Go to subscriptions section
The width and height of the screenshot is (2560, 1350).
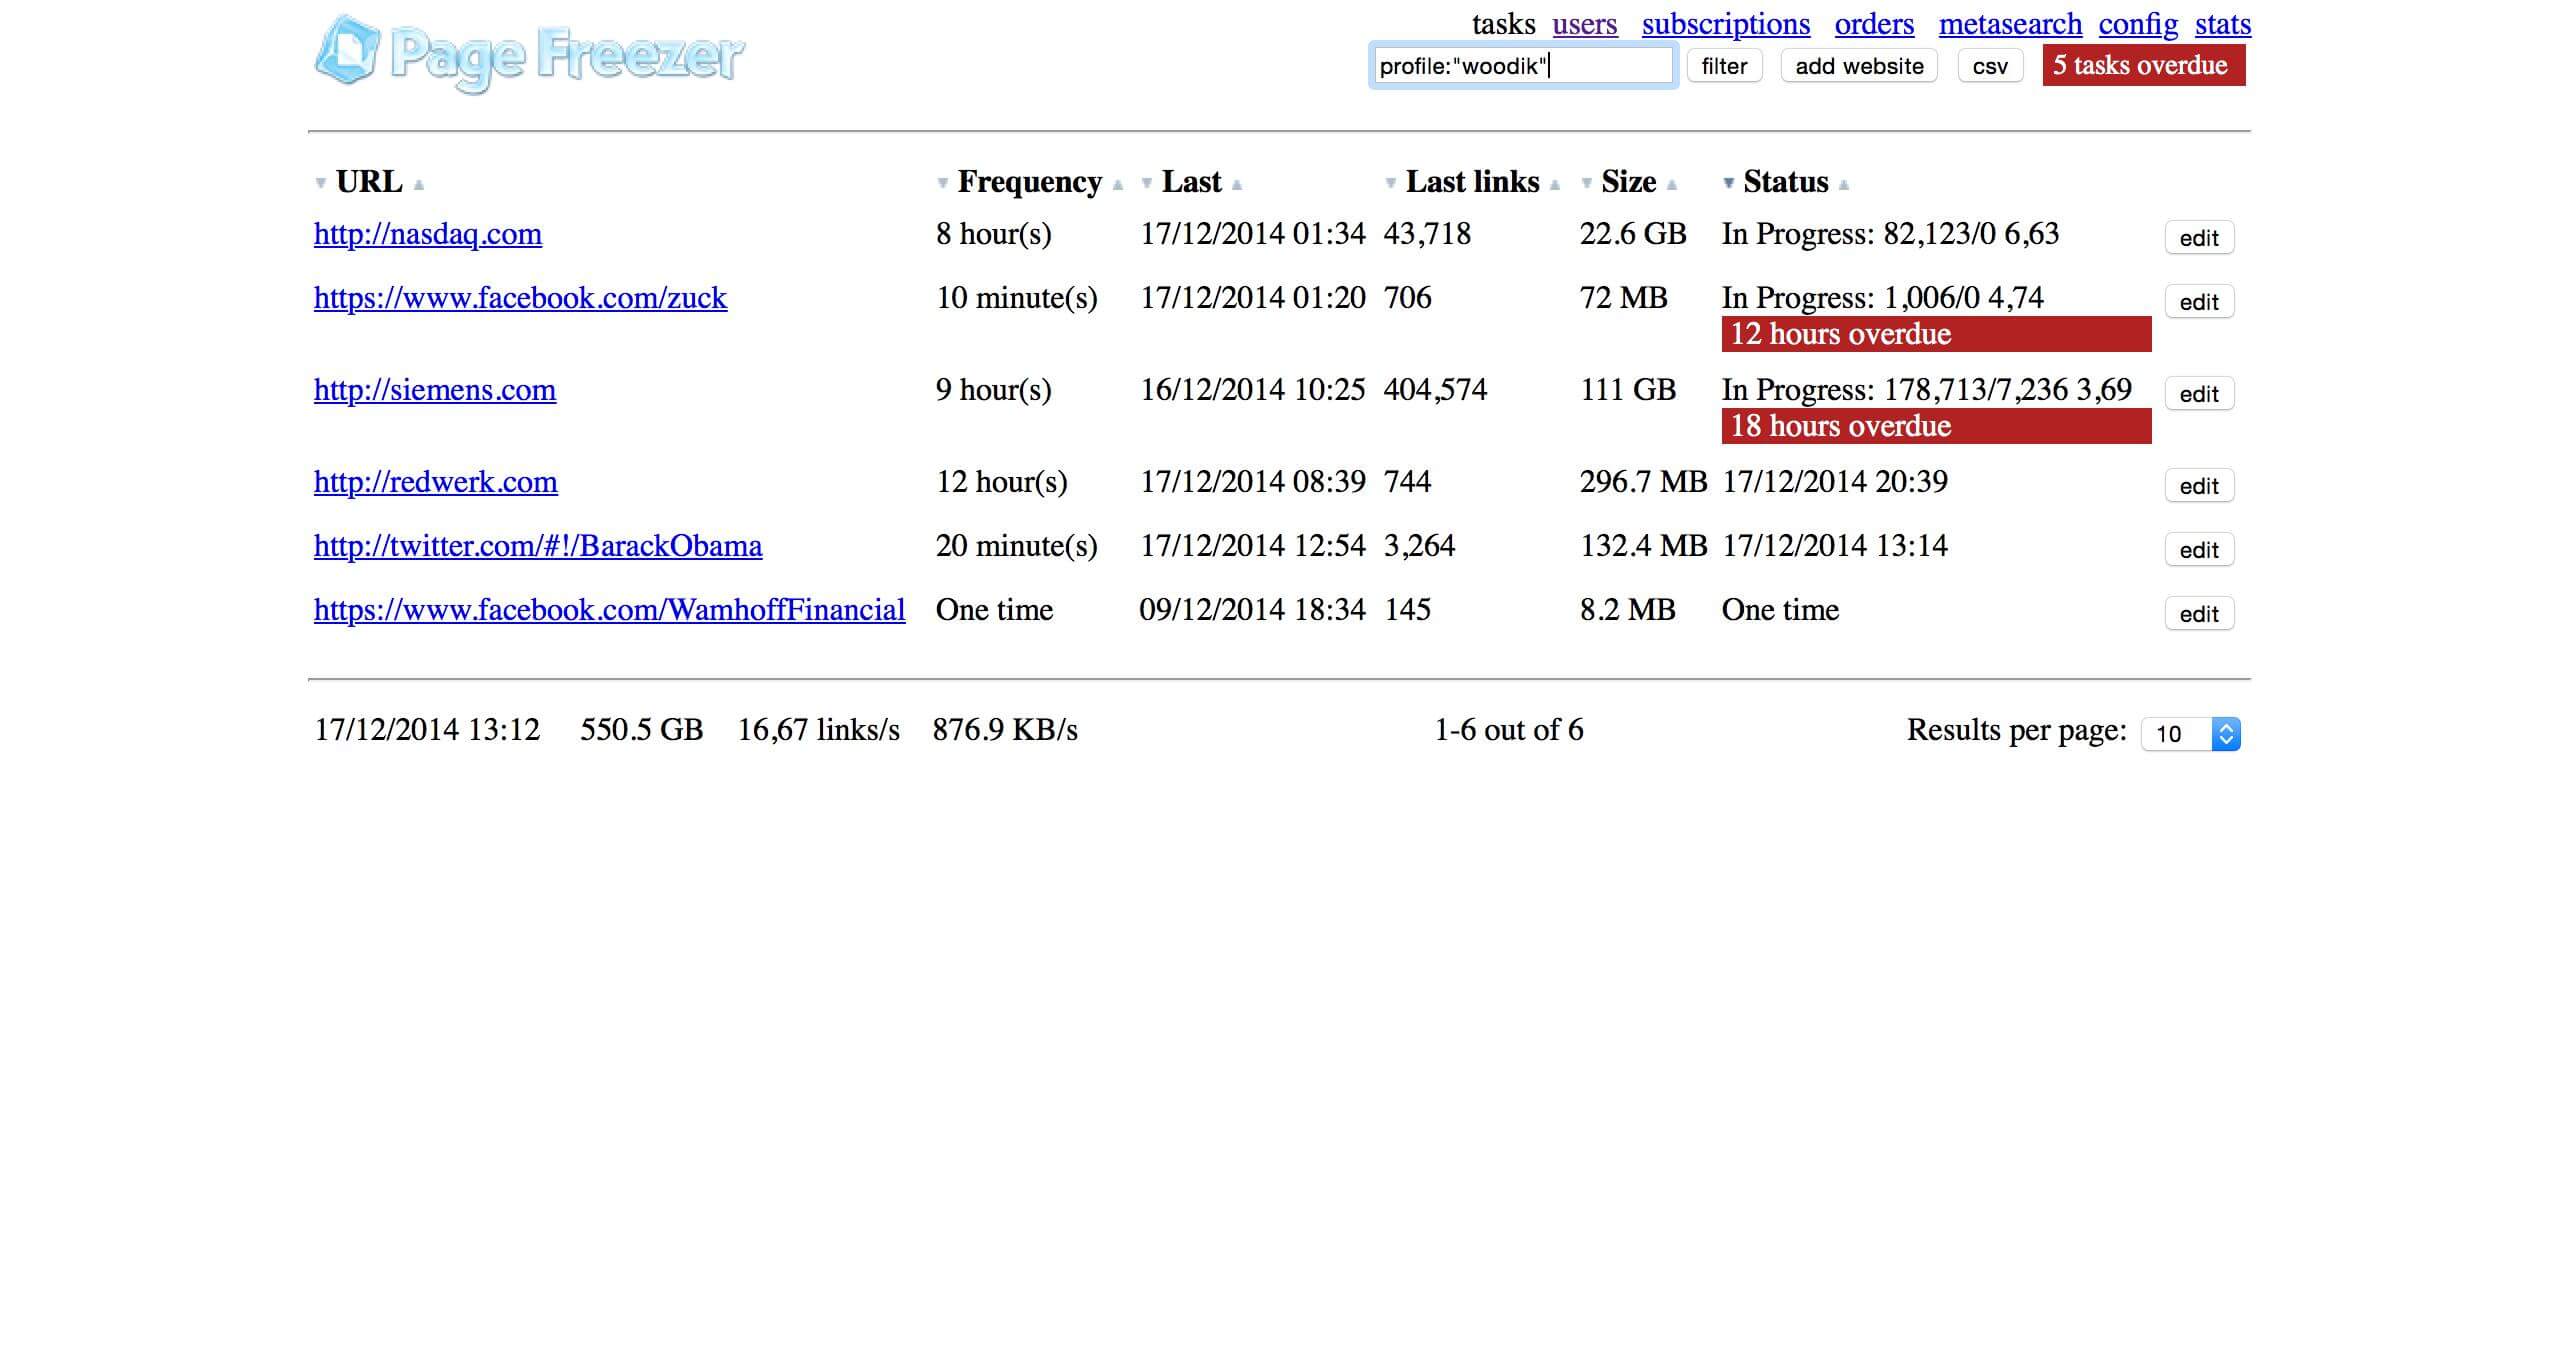click(1726, 24)
